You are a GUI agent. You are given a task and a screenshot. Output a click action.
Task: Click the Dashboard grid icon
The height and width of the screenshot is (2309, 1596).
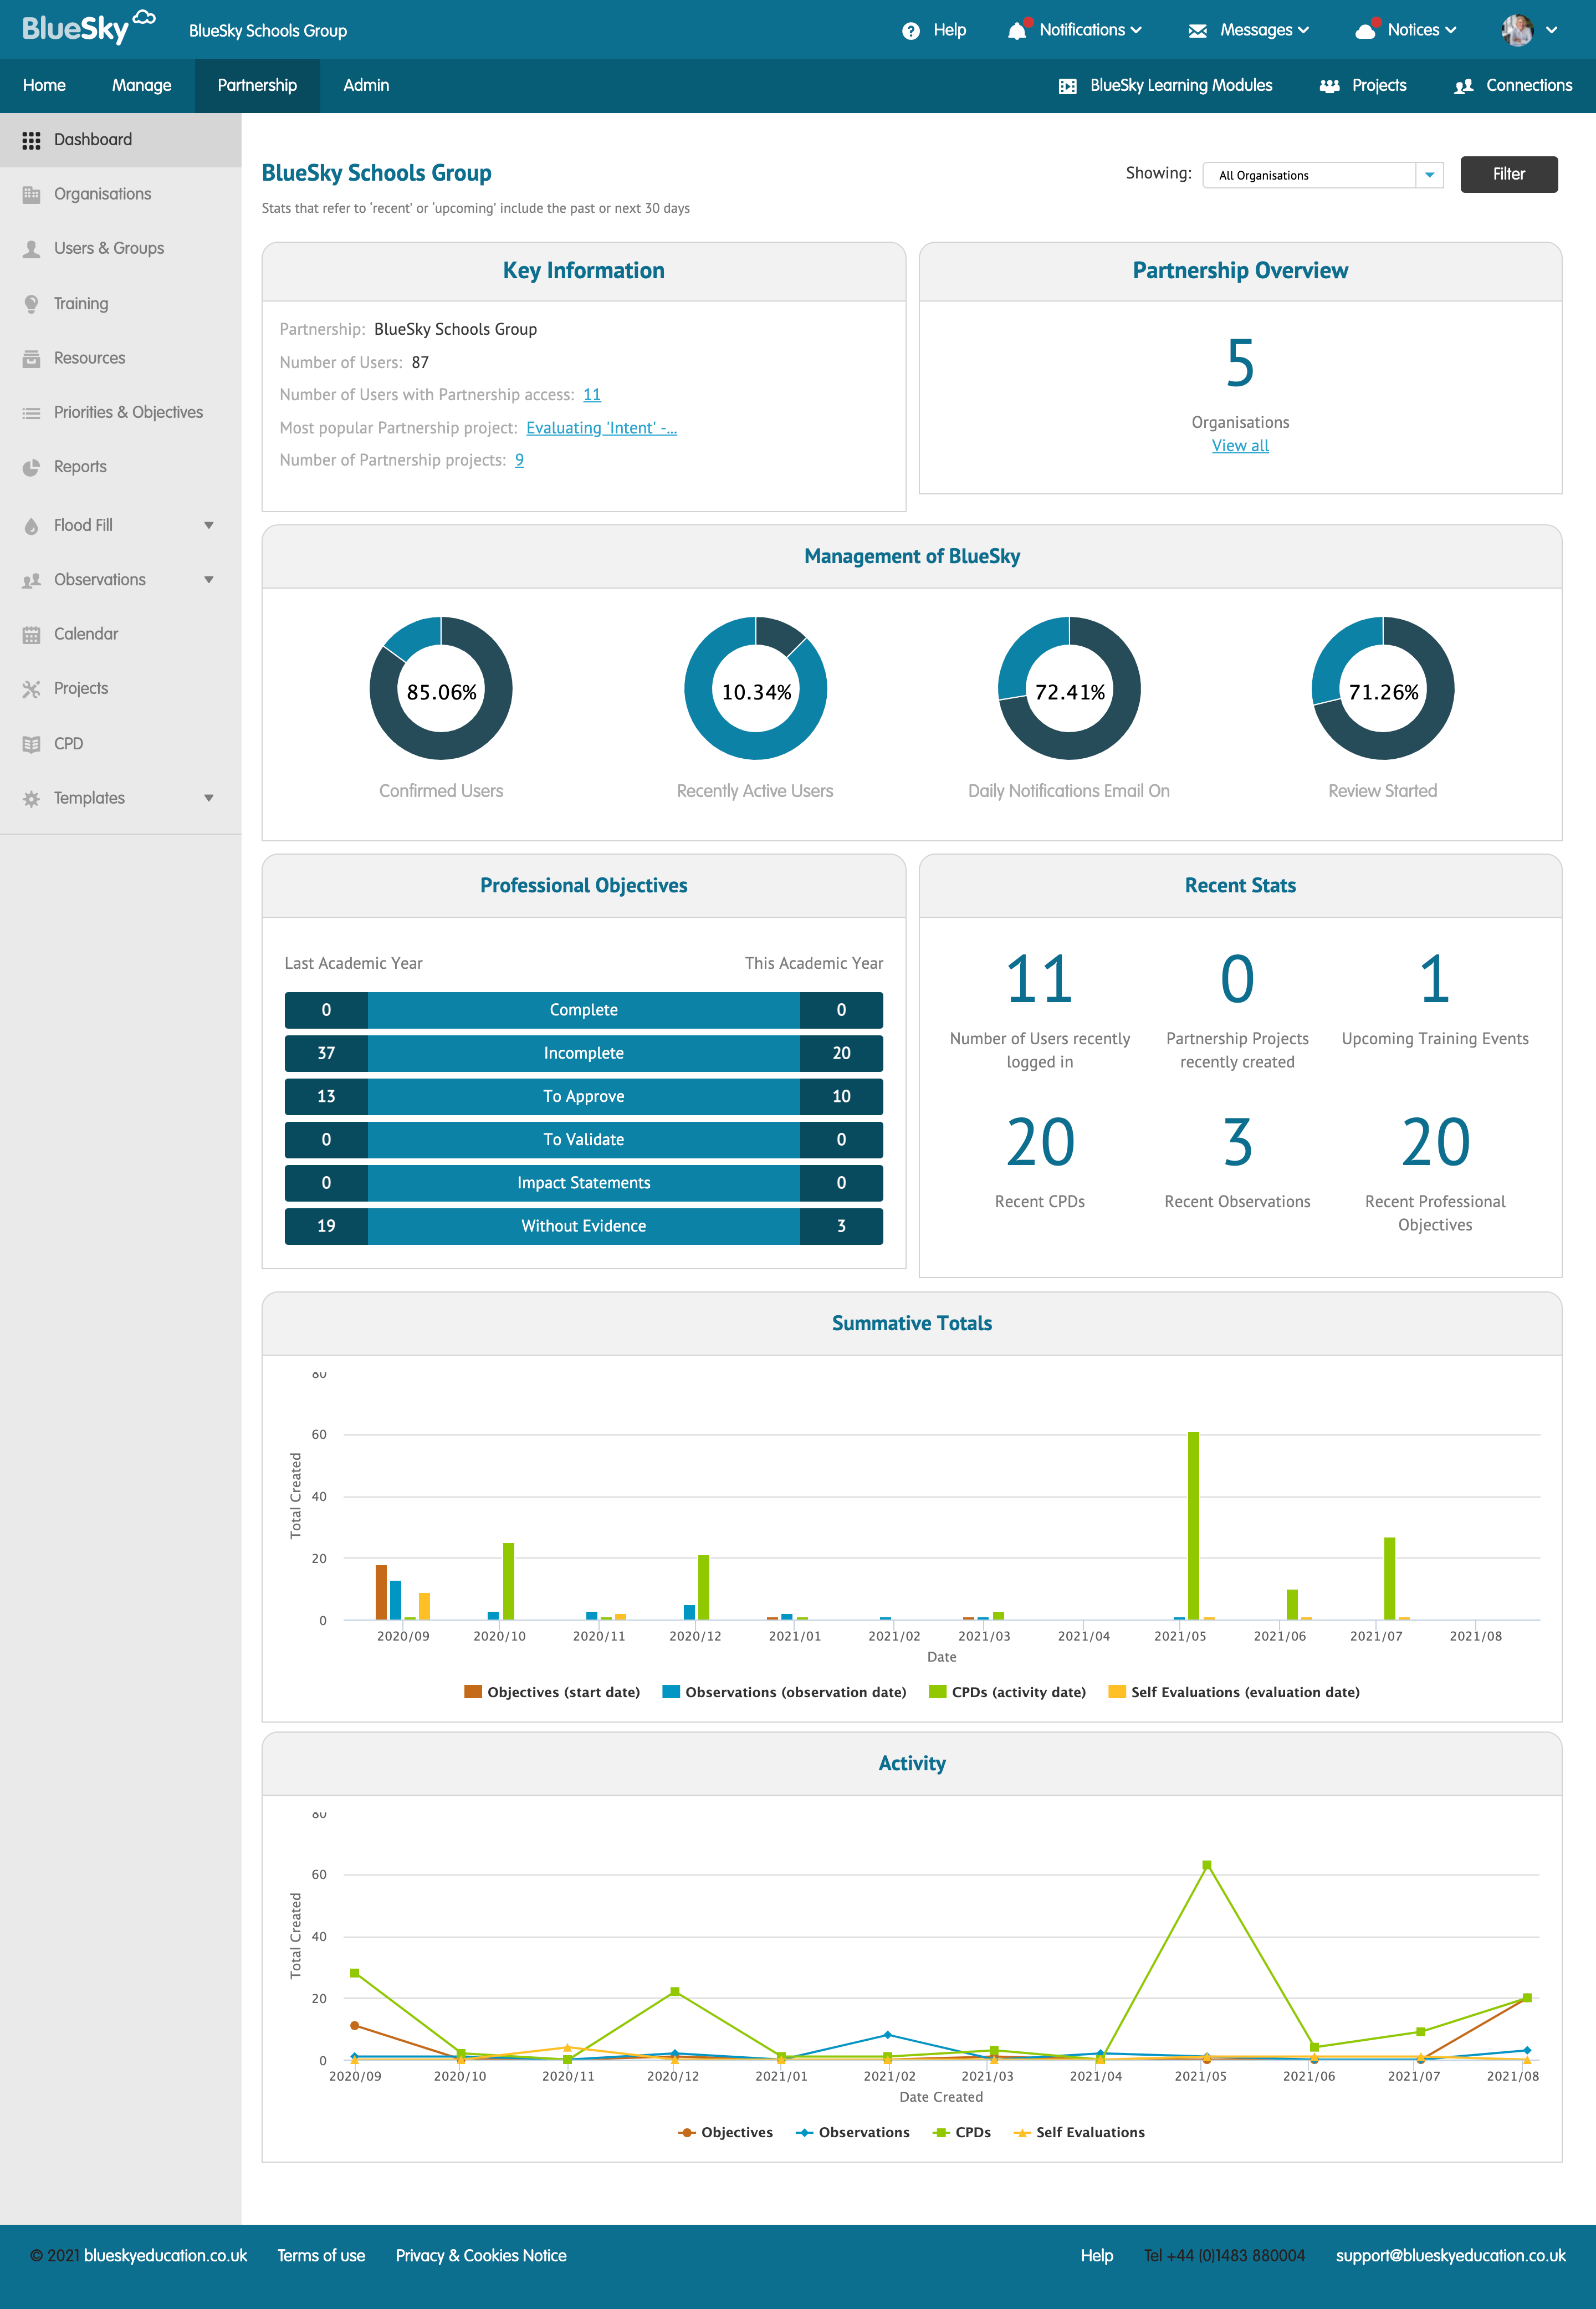(31, 140)
